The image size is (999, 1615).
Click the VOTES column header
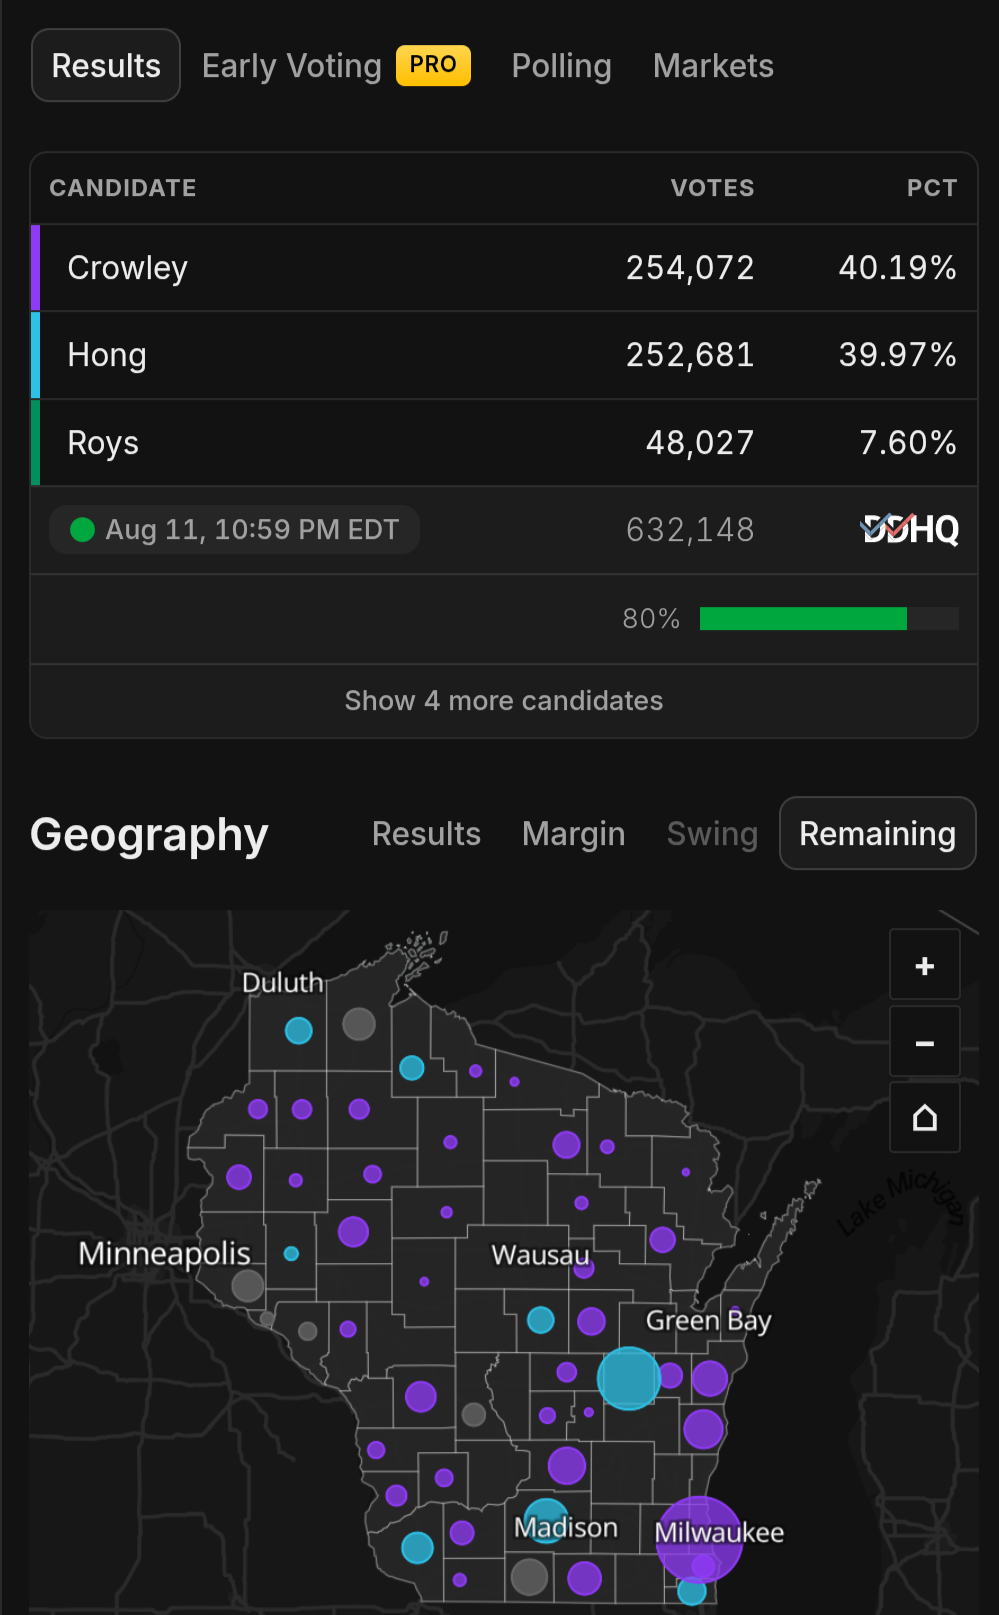pos(712,188)
